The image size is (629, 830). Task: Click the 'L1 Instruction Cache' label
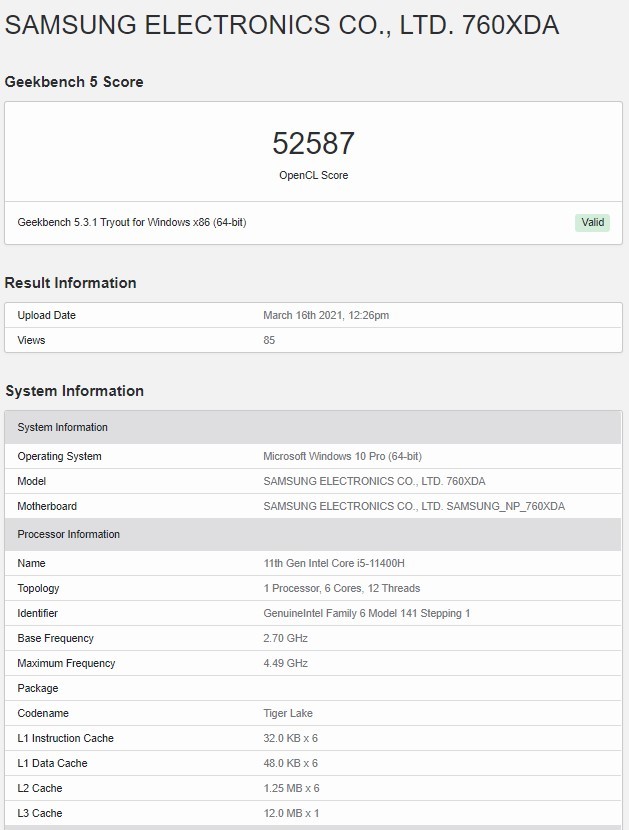tap(66, 738)
